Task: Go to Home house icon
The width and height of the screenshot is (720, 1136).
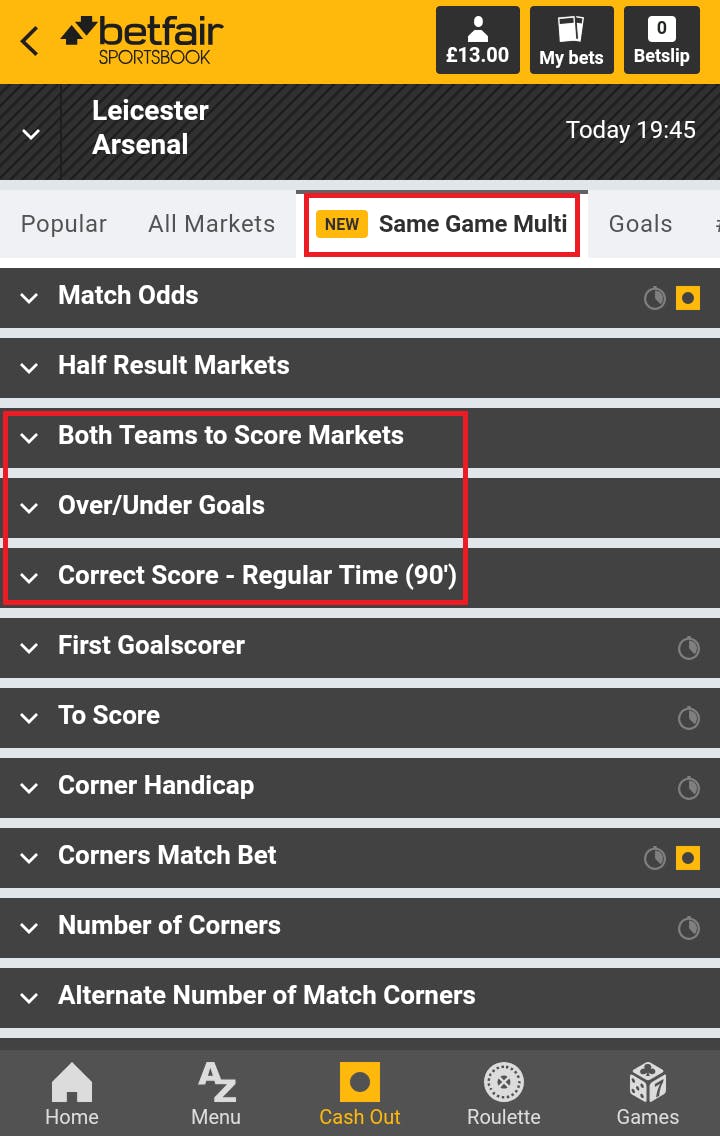Action: [72, 1093]
